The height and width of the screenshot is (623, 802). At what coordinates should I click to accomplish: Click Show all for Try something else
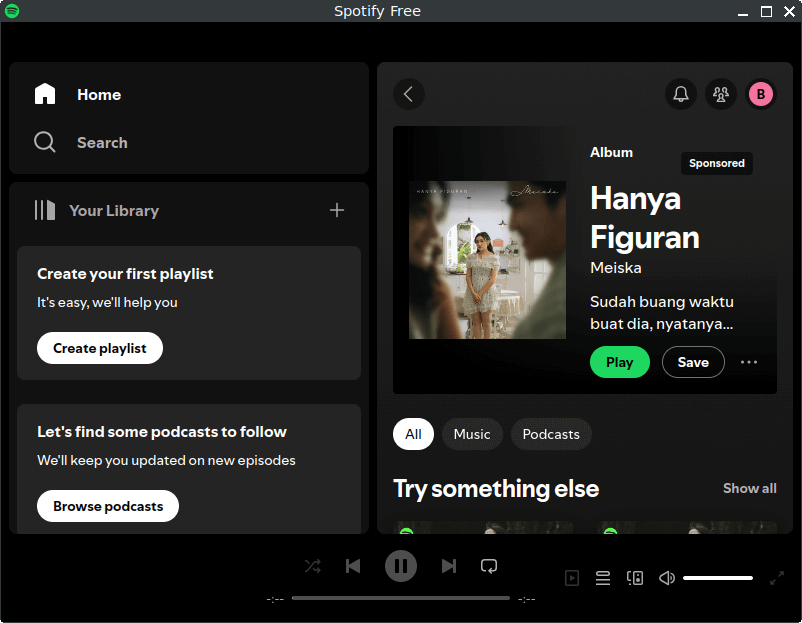pos(750,488)
